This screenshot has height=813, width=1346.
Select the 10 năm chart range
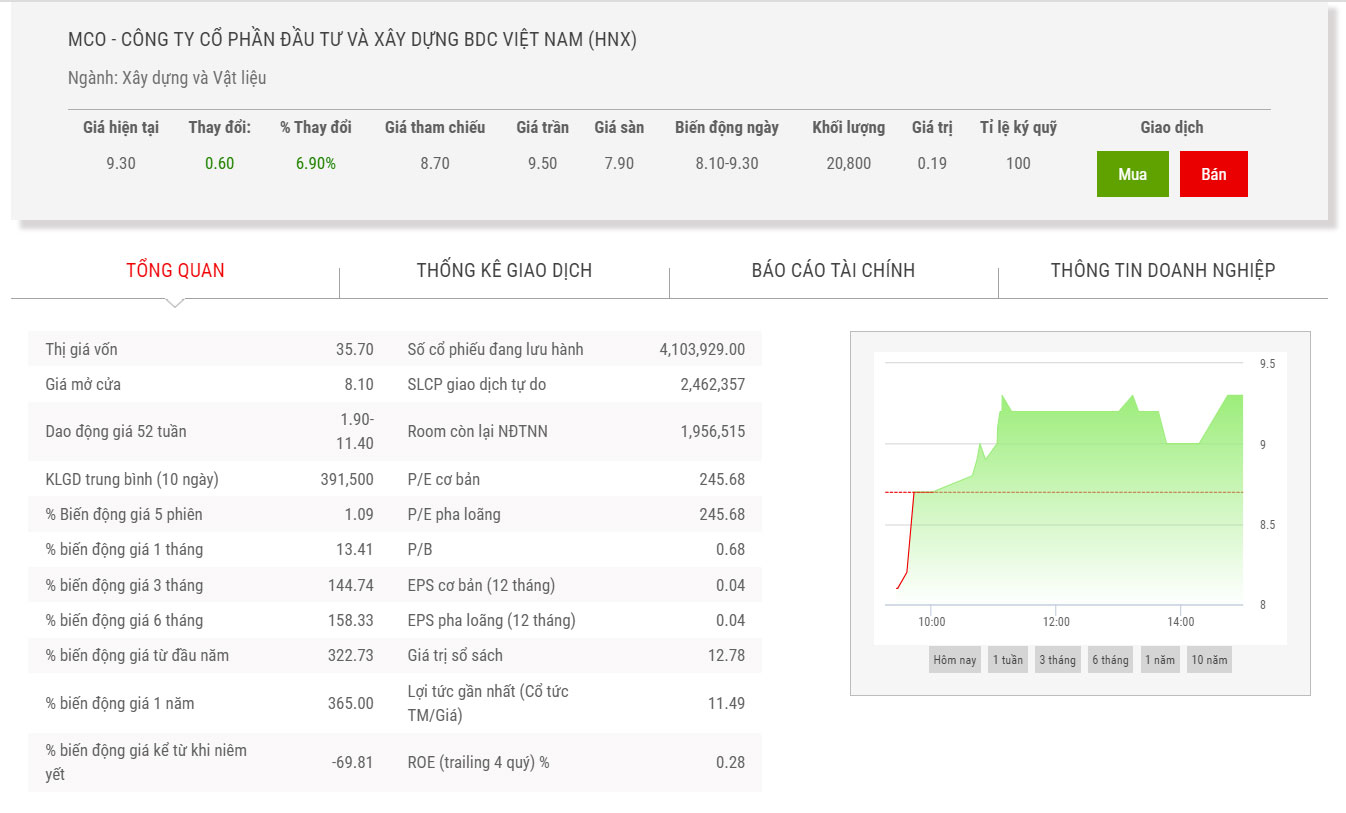point(1209,660)
